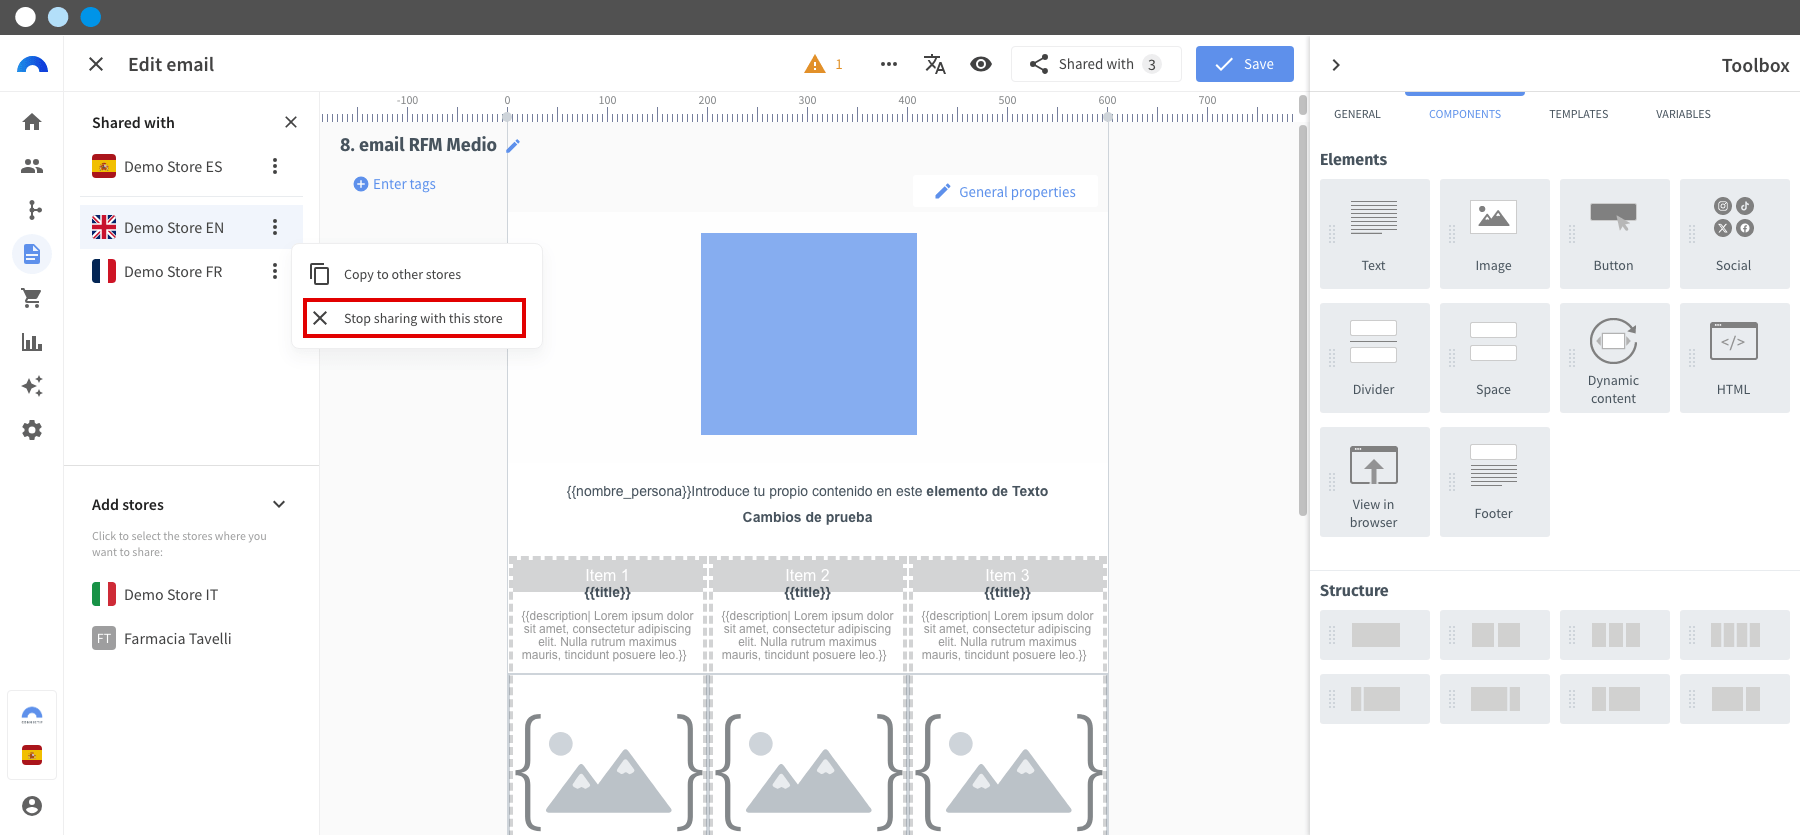Select the HTML element in Toolbox
1800x835 pixels.
[x=1734, y=358]
